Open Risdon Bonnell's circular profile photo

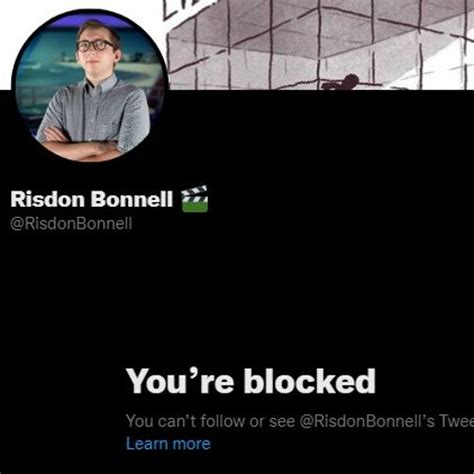coord(90,87)
